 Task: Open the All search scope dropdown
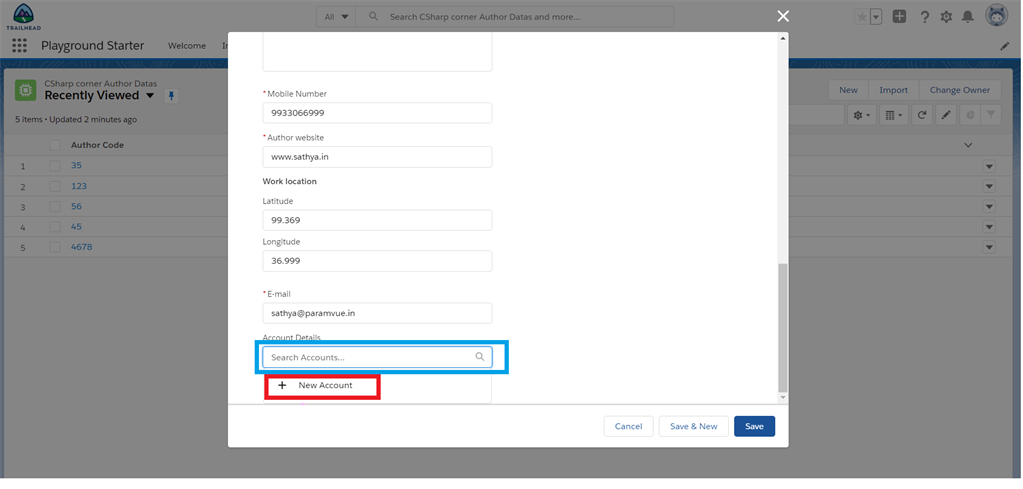click(x=336, y=17)
